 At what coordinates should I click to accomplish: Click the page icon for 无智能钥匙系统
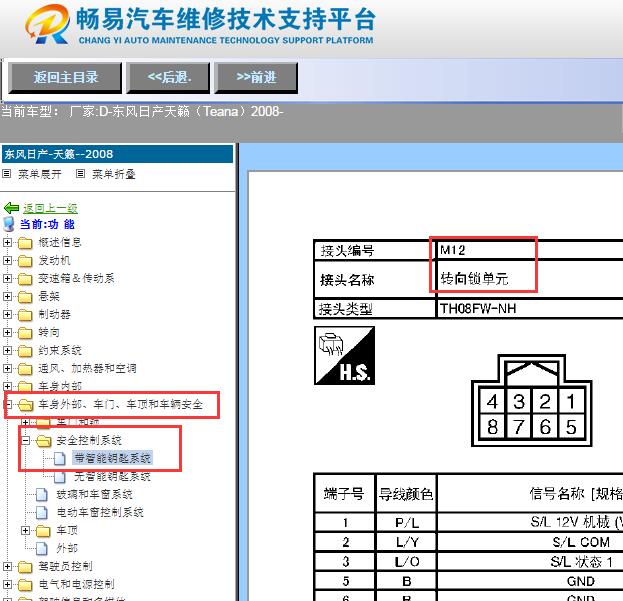coord(60,476)
